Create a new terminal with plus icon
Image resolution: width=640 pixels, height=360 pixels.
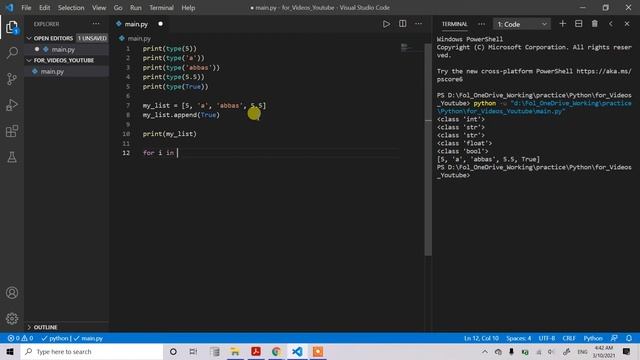[562, 24]
